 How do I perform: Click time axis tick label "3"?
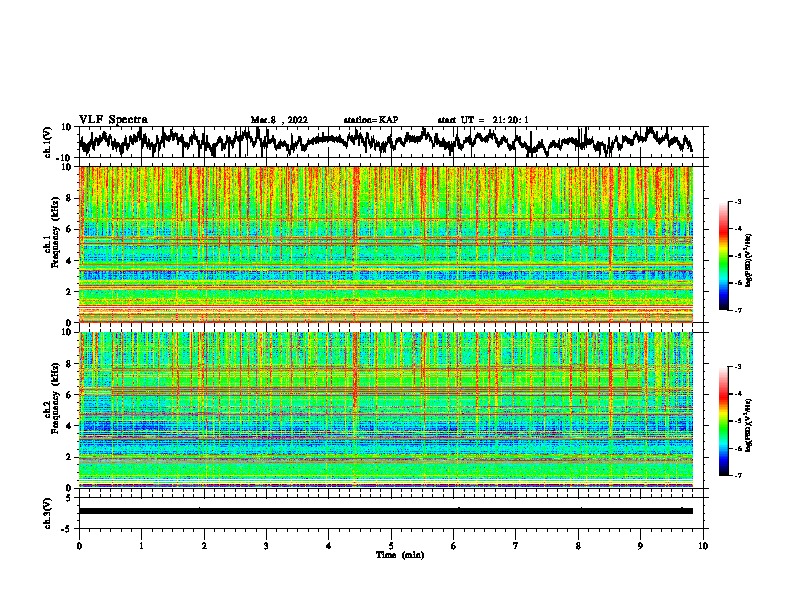[x=266, y=546]
